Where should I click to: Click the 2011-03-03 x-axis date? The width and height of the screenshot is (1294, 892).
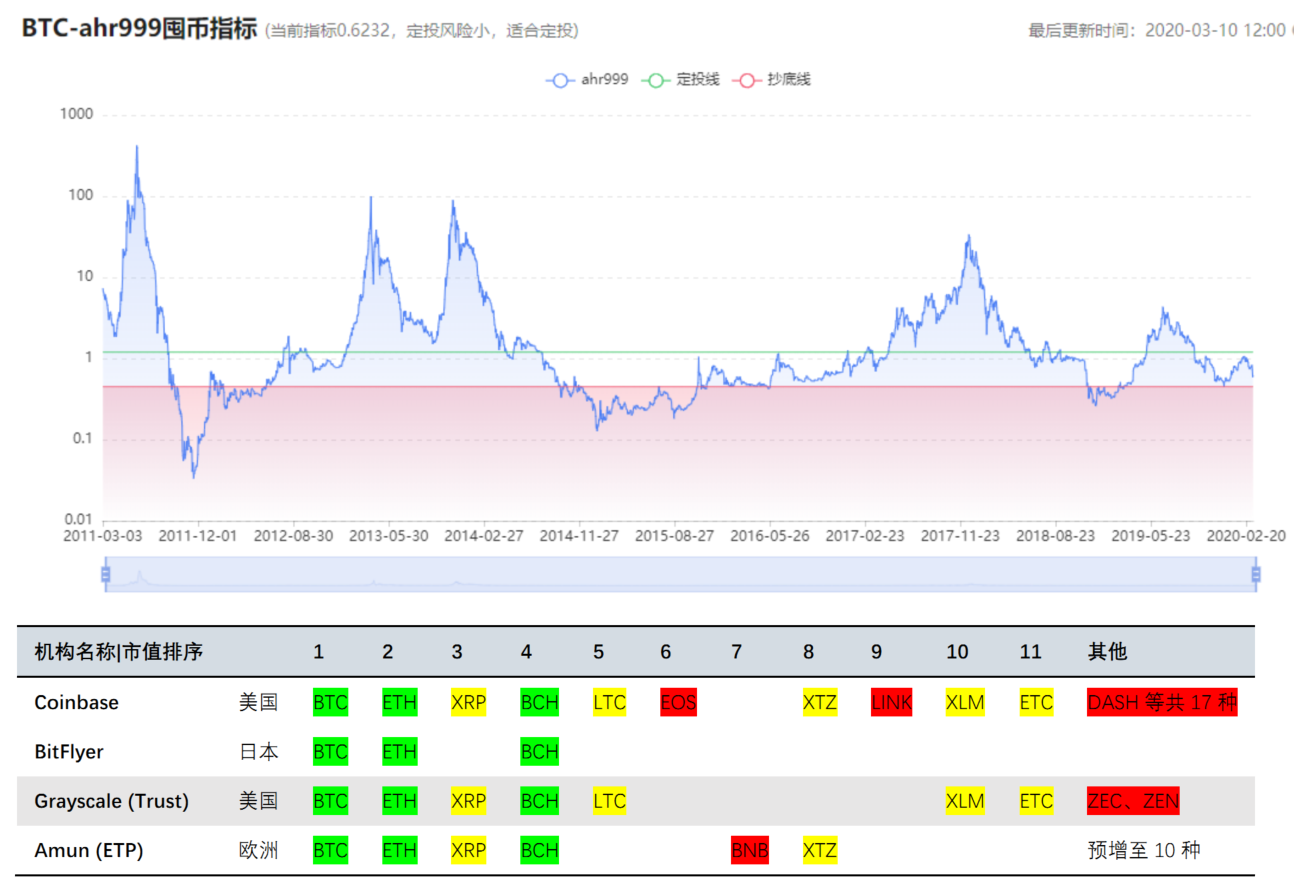point(103,536)
